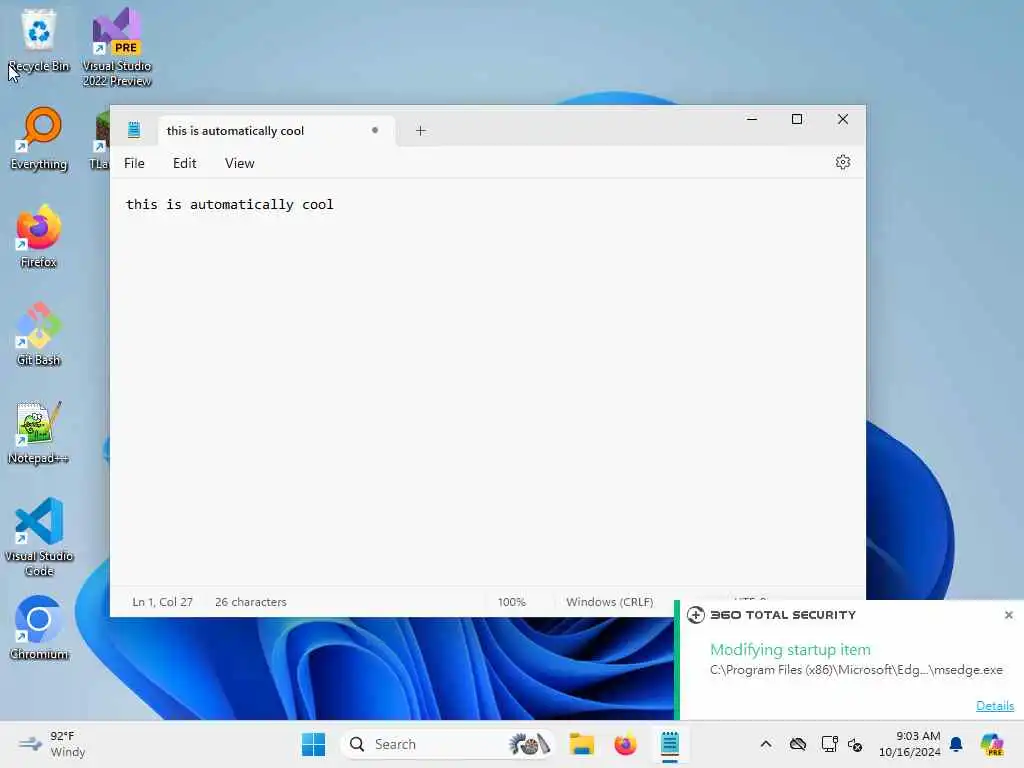The height and width of the screenshot is (768, 1024).
Task: Open the weather widget showing 92°F Windy
Action: [51, 744]
